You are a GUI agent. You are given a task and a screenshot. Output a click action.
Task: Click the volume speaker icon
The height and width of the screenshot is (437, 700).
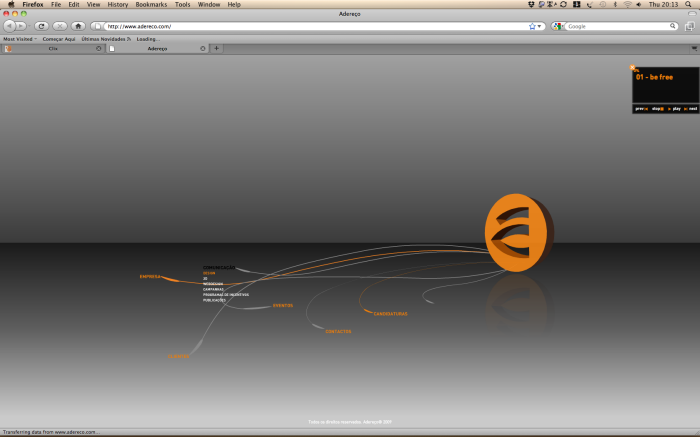click(639, 4)
